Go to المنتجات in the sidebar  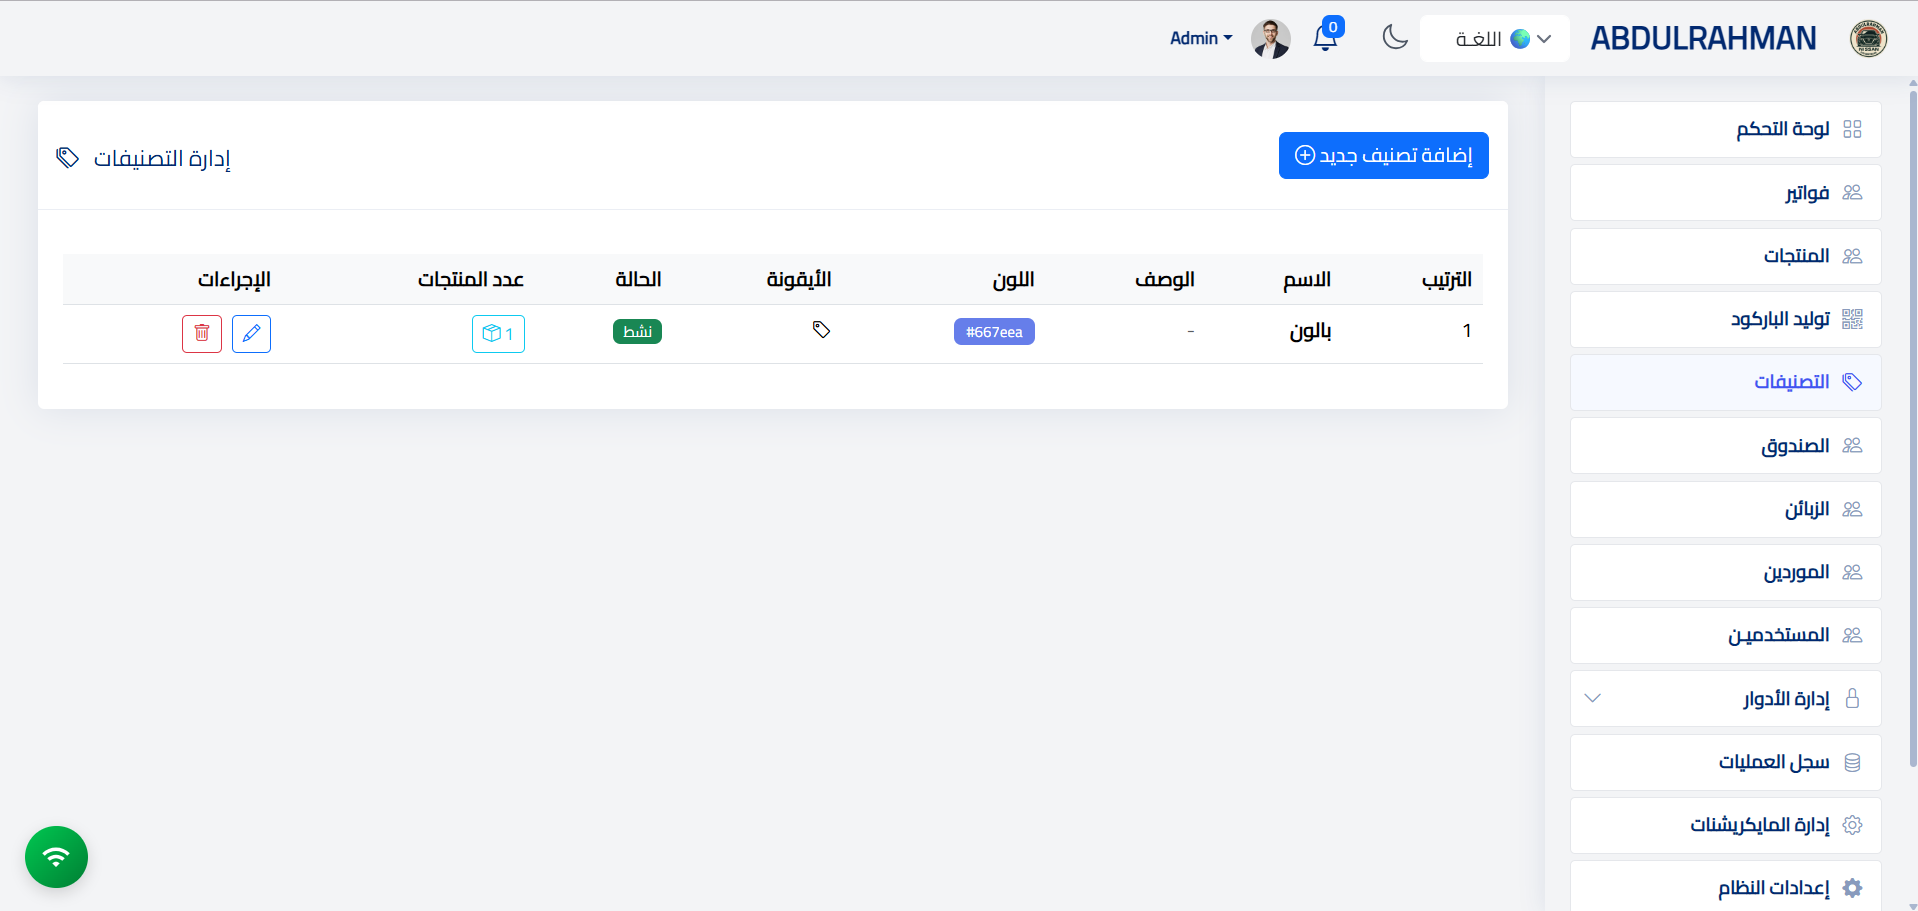1725,256
